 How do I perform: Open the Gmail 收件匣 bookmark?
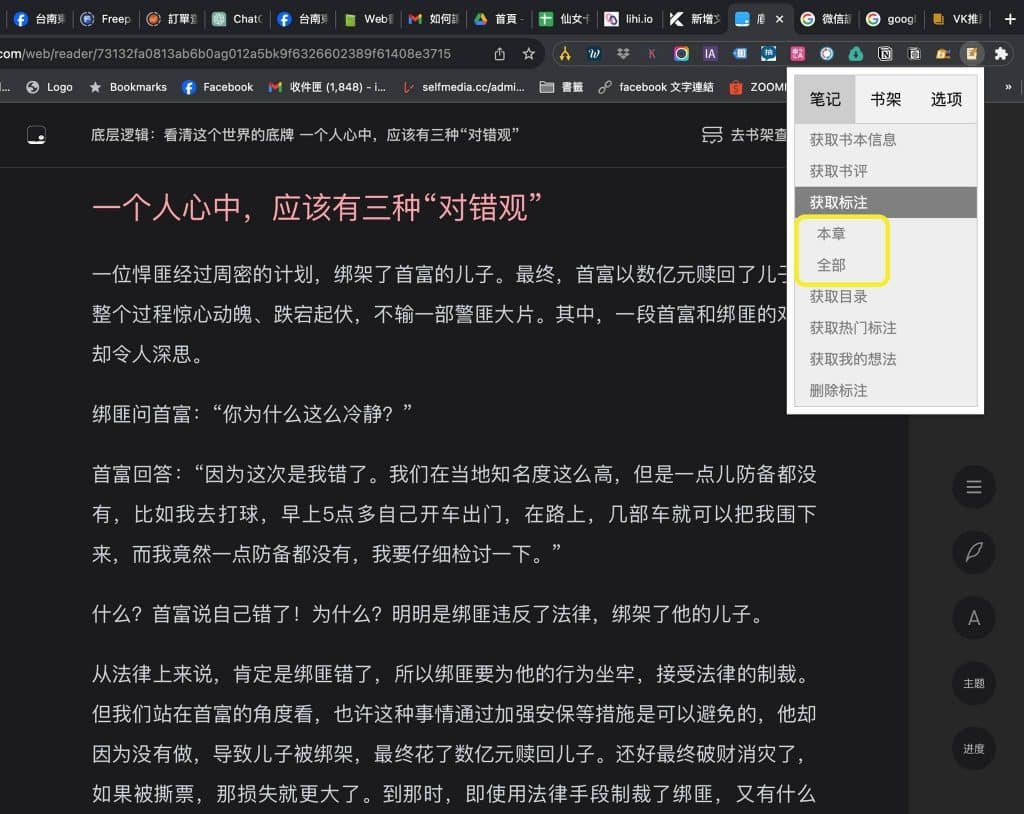(x=327, y=86)
